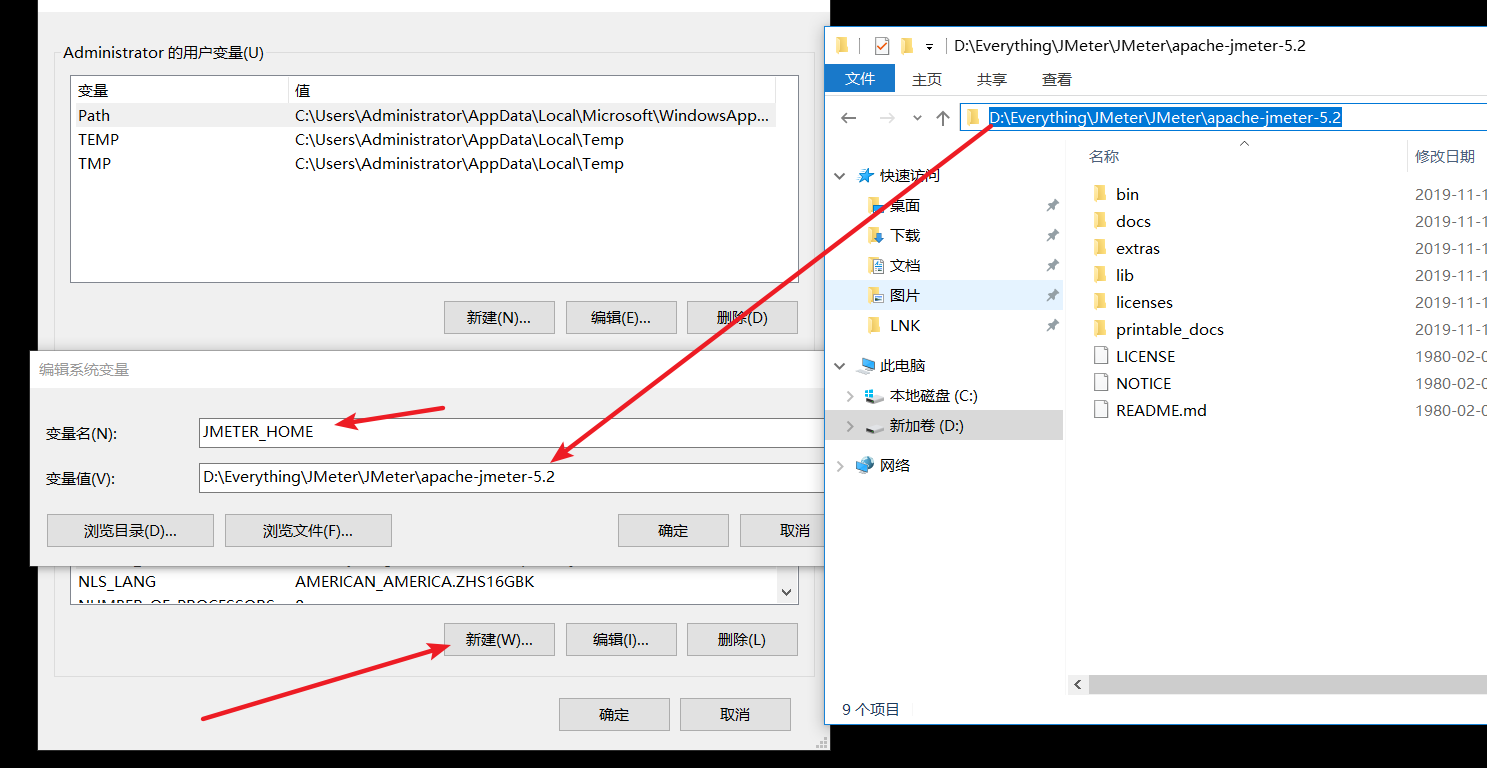This screenshot has height=768, width=1487.
Task: Click the properties checkmark quick access icon
Action: point(881,46)
